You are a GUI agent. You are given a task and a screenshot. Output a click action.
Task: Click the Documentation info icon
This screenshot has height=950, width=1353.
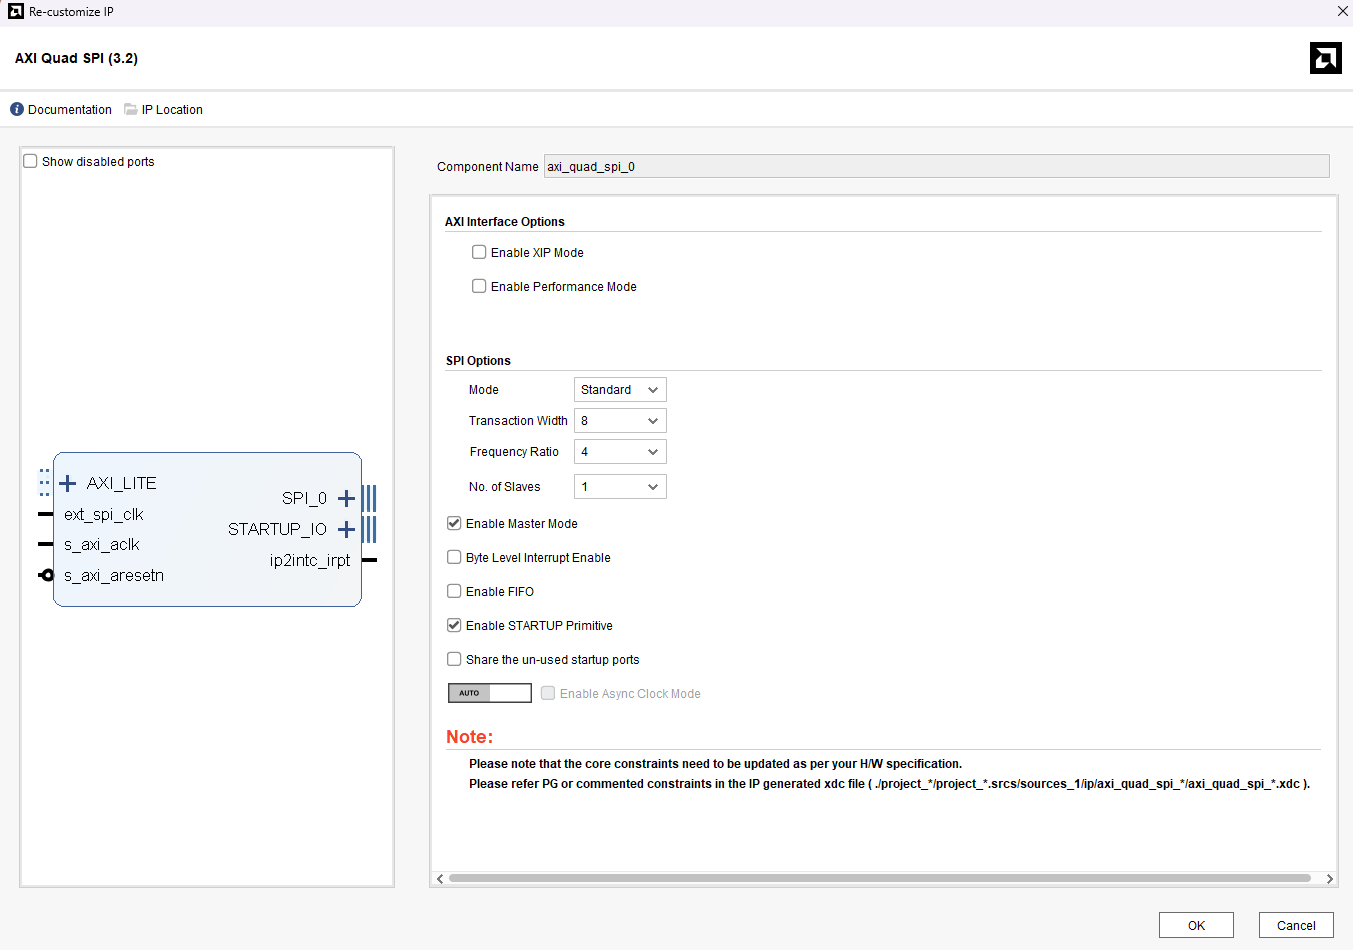tap(17, 110)
